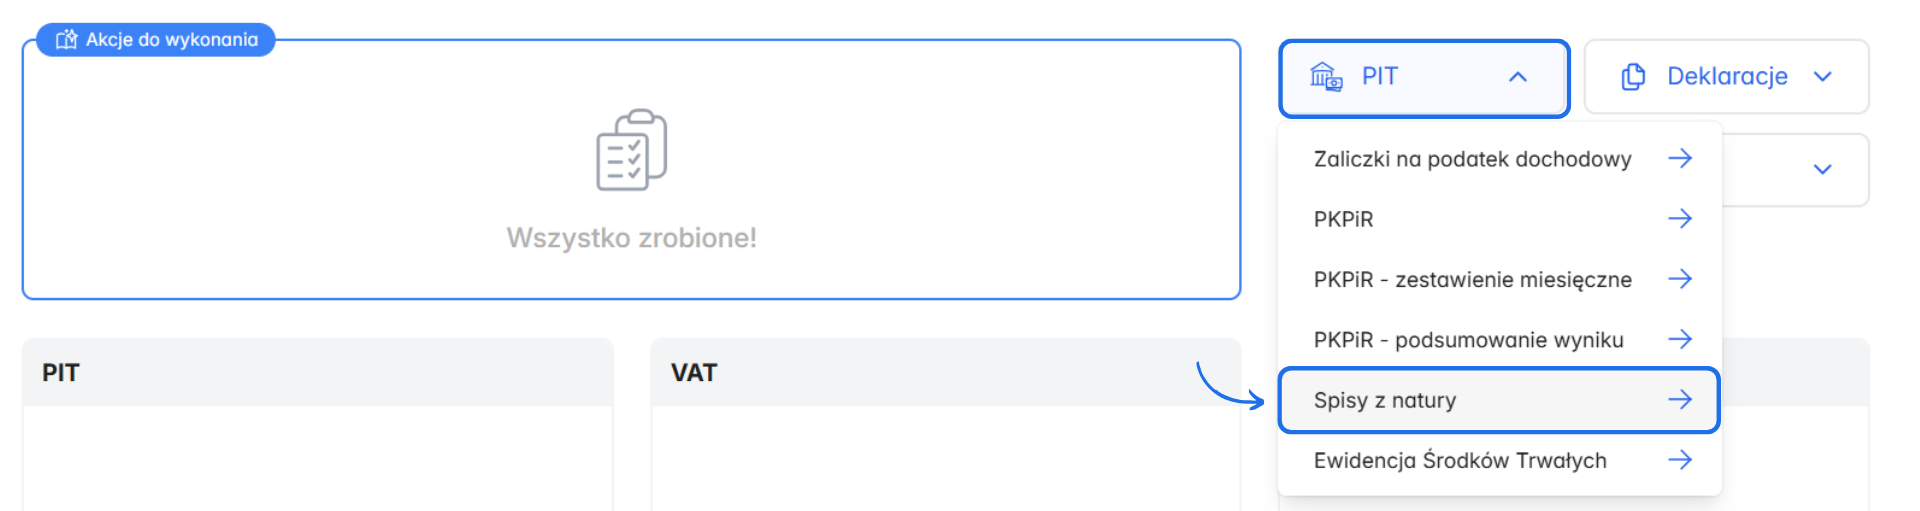
Task: Collapse the PIT dropdown menu
Action: pos(1517,77)
